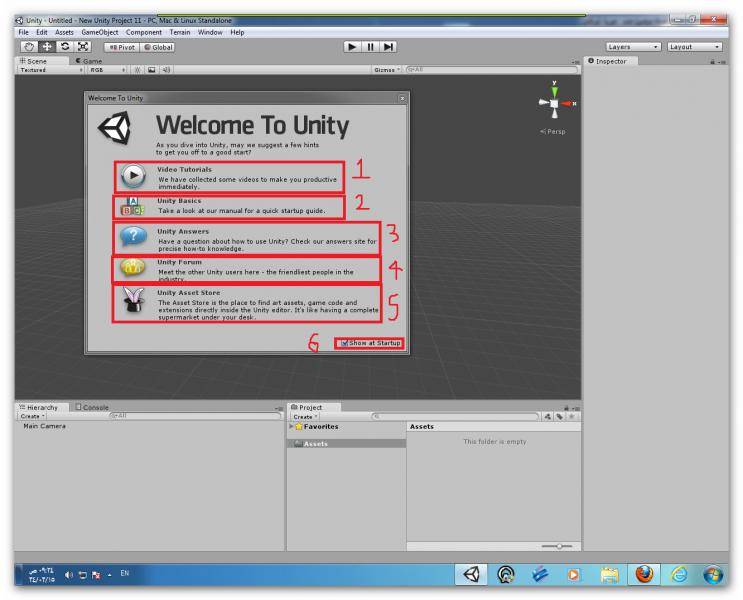Switch to the Game tab

[89, 61]
